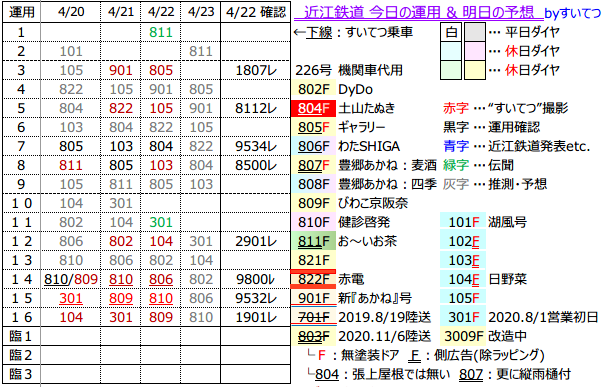Viewport: 609px width, 387px height.
Task: Click the 821F legend cell
Action: tap(313, 260)
